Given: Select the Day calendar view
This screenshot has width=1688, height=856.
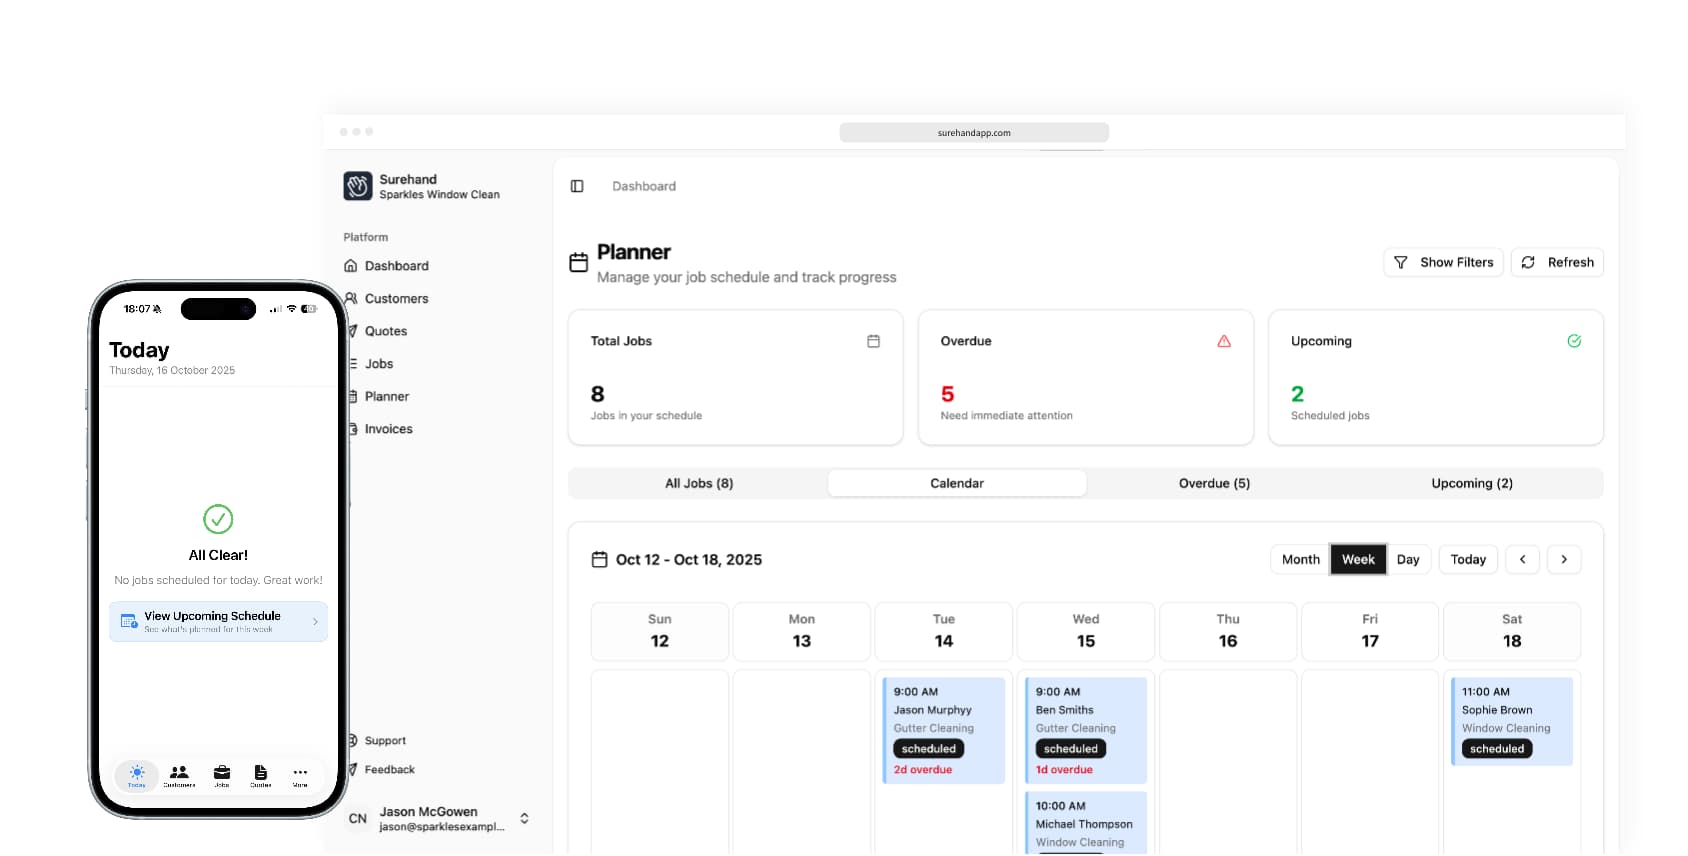Looking at the screenshot, I should pyautogui.click(x=1408, y=559).
